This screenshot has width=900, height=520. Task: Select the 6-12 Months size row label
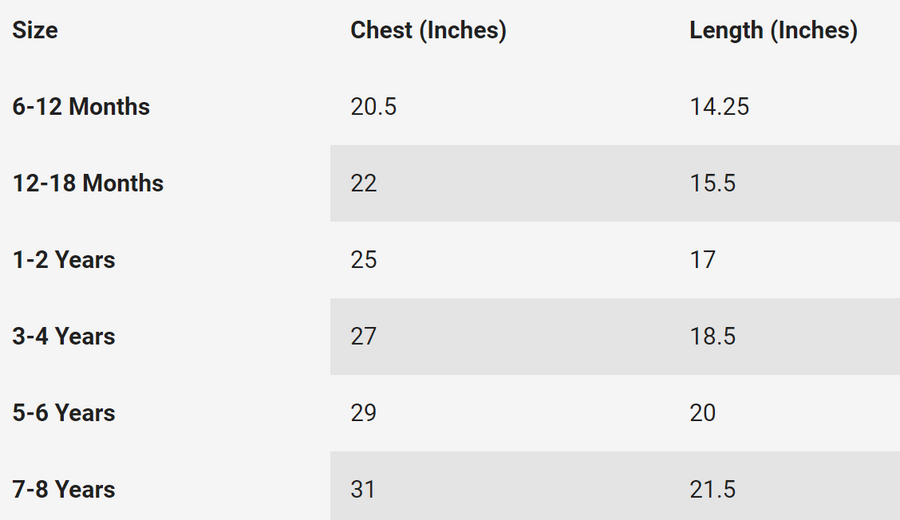[x=81, y=107]
